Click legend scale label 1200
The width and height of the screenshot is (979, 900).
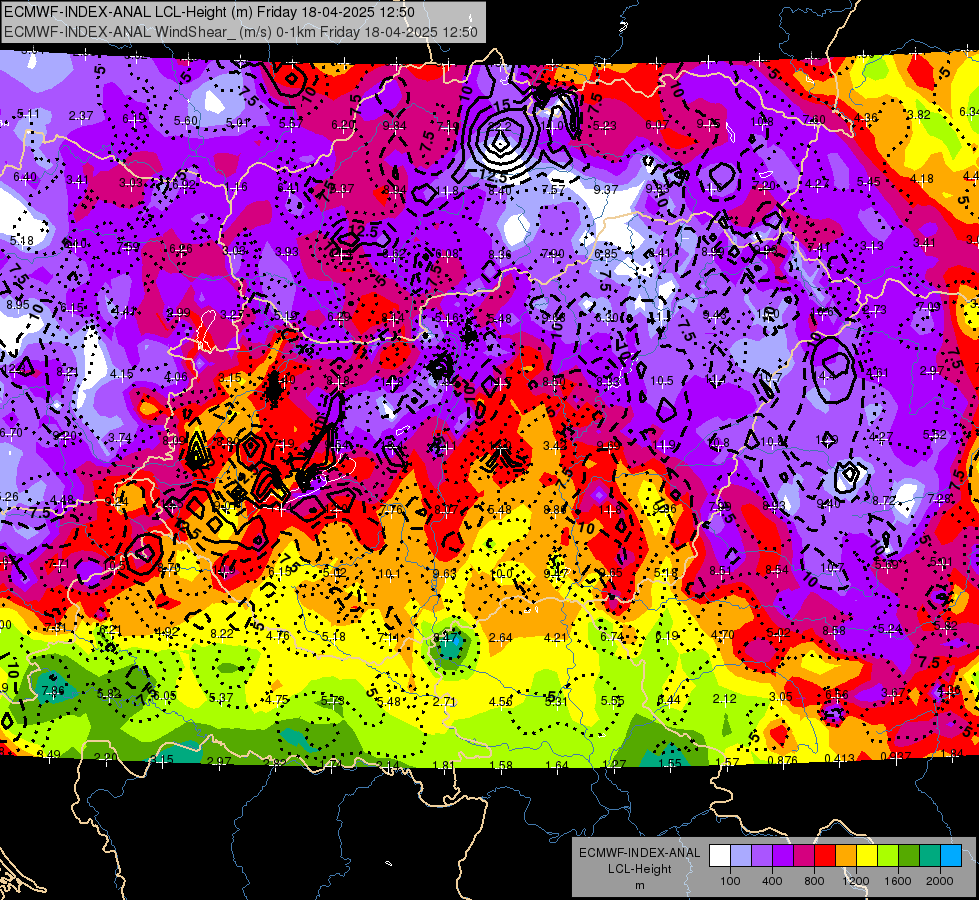[x=855, y=881]
